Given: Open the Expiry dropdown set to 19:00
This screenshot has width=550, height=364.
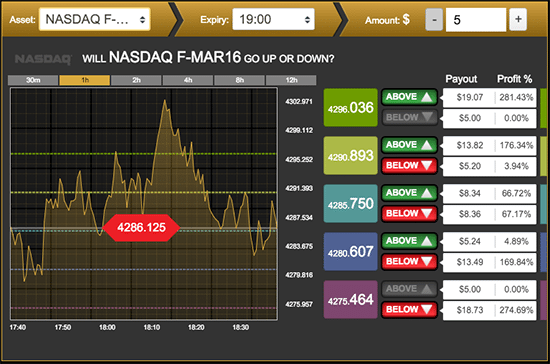Looking at the screenshot, I should [x=273, y=19].
